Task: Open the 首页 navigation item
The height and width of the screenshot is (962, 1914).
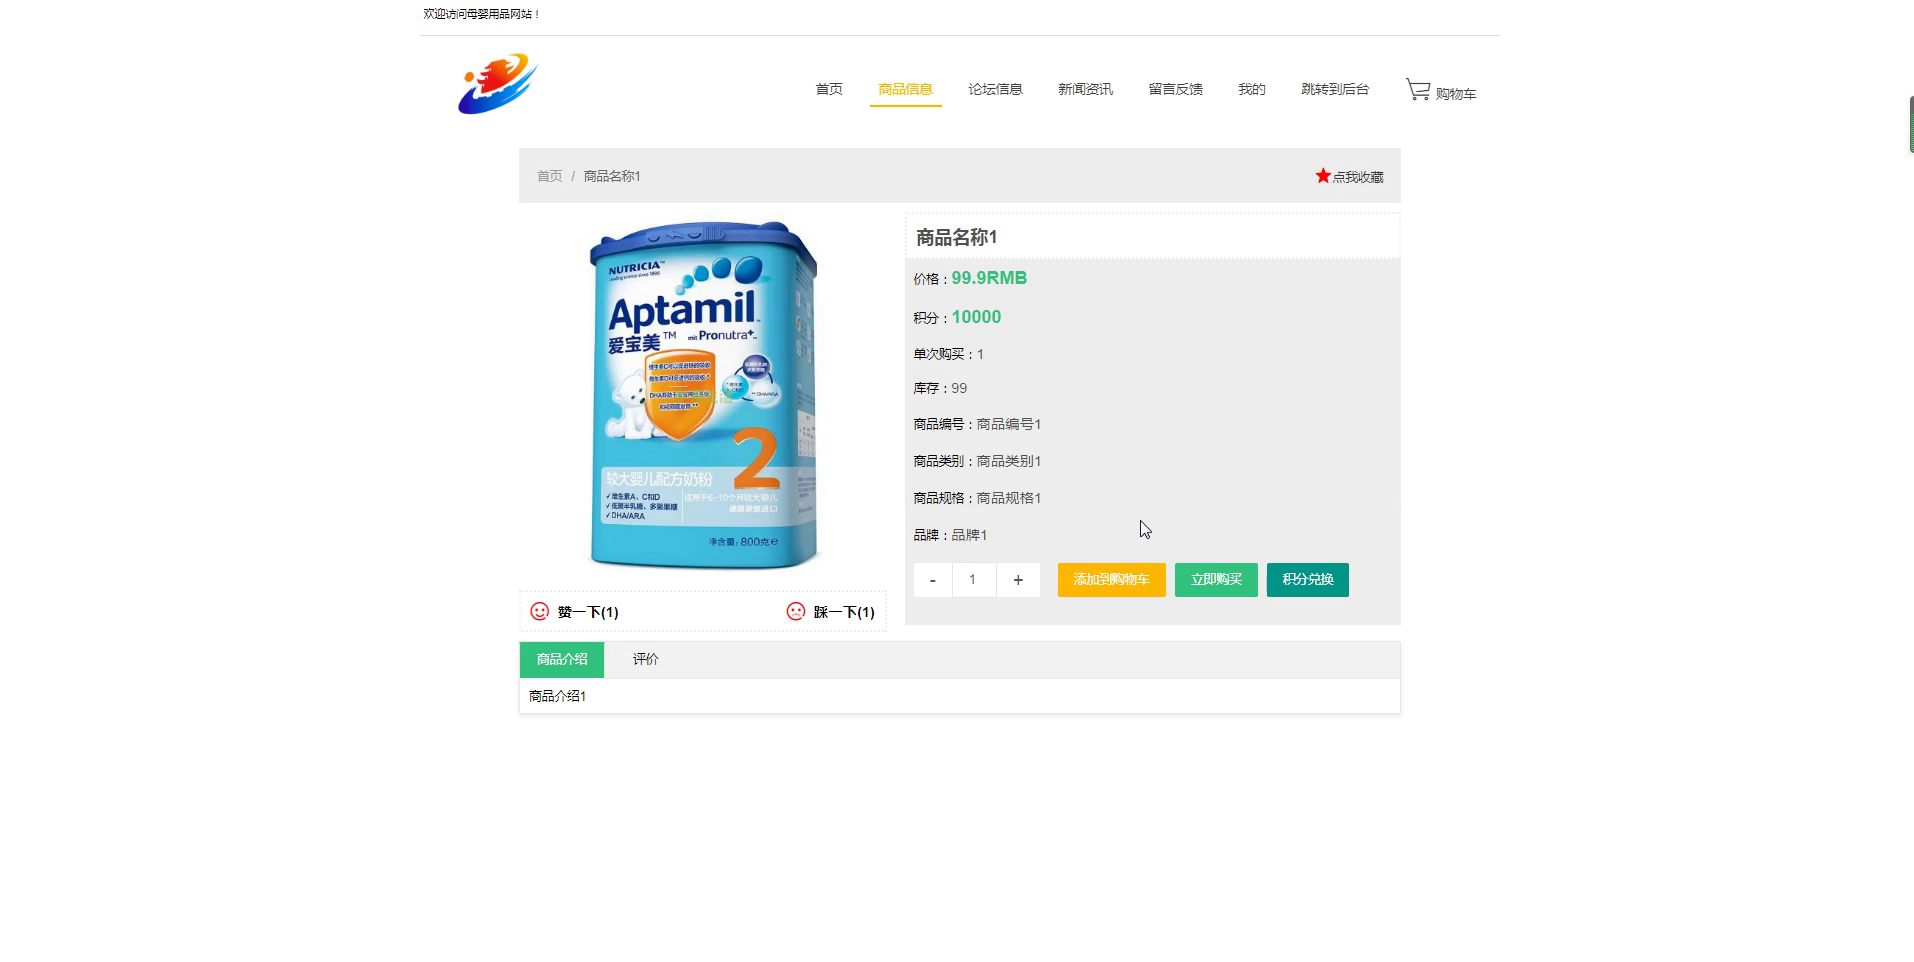Action: pos(829,89)
